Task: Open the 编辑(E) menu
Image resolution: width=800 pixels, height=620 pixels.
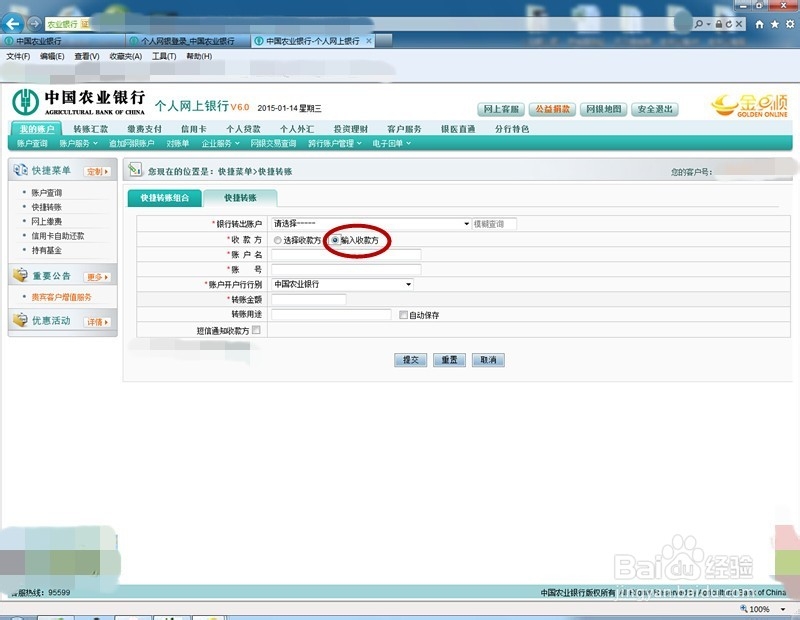Action: (x=52, y=56)
